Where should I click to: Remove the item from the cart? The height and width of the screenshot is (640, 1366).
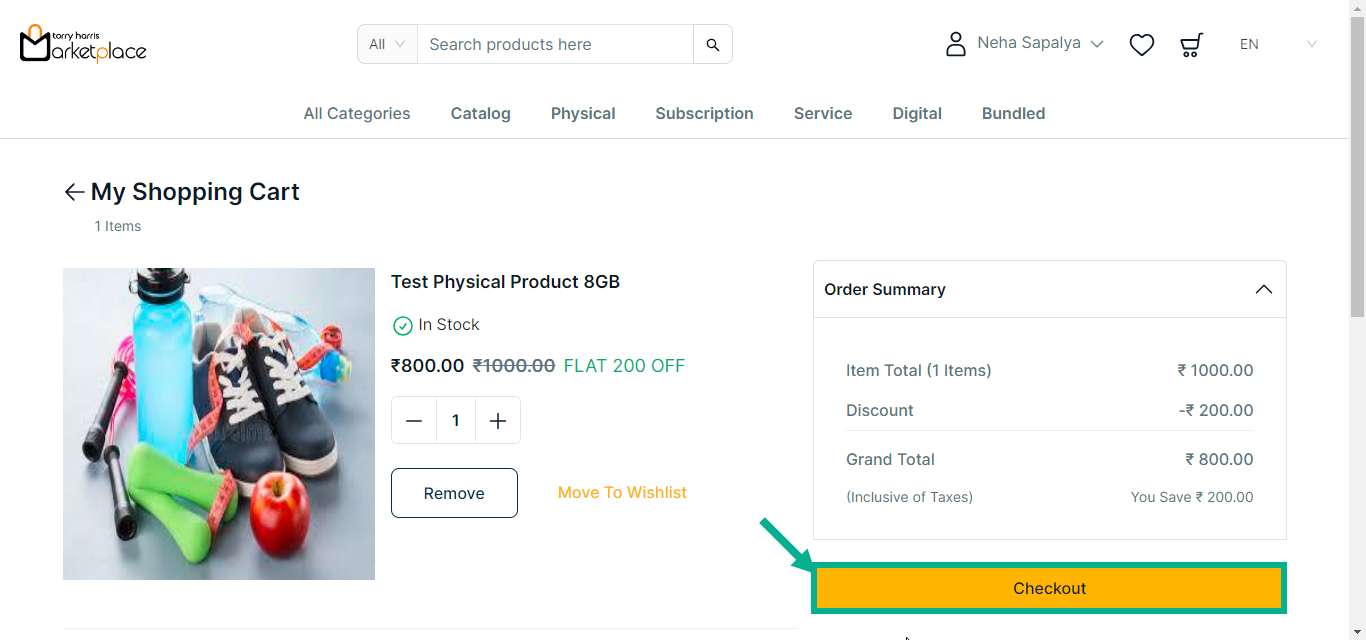454,493
